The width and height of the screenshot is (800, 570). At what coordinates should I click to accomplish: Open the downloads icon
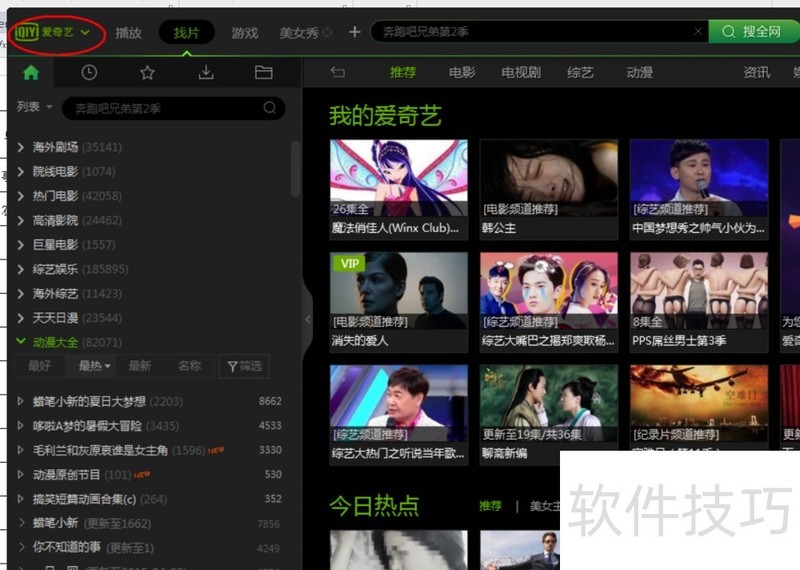206,72
